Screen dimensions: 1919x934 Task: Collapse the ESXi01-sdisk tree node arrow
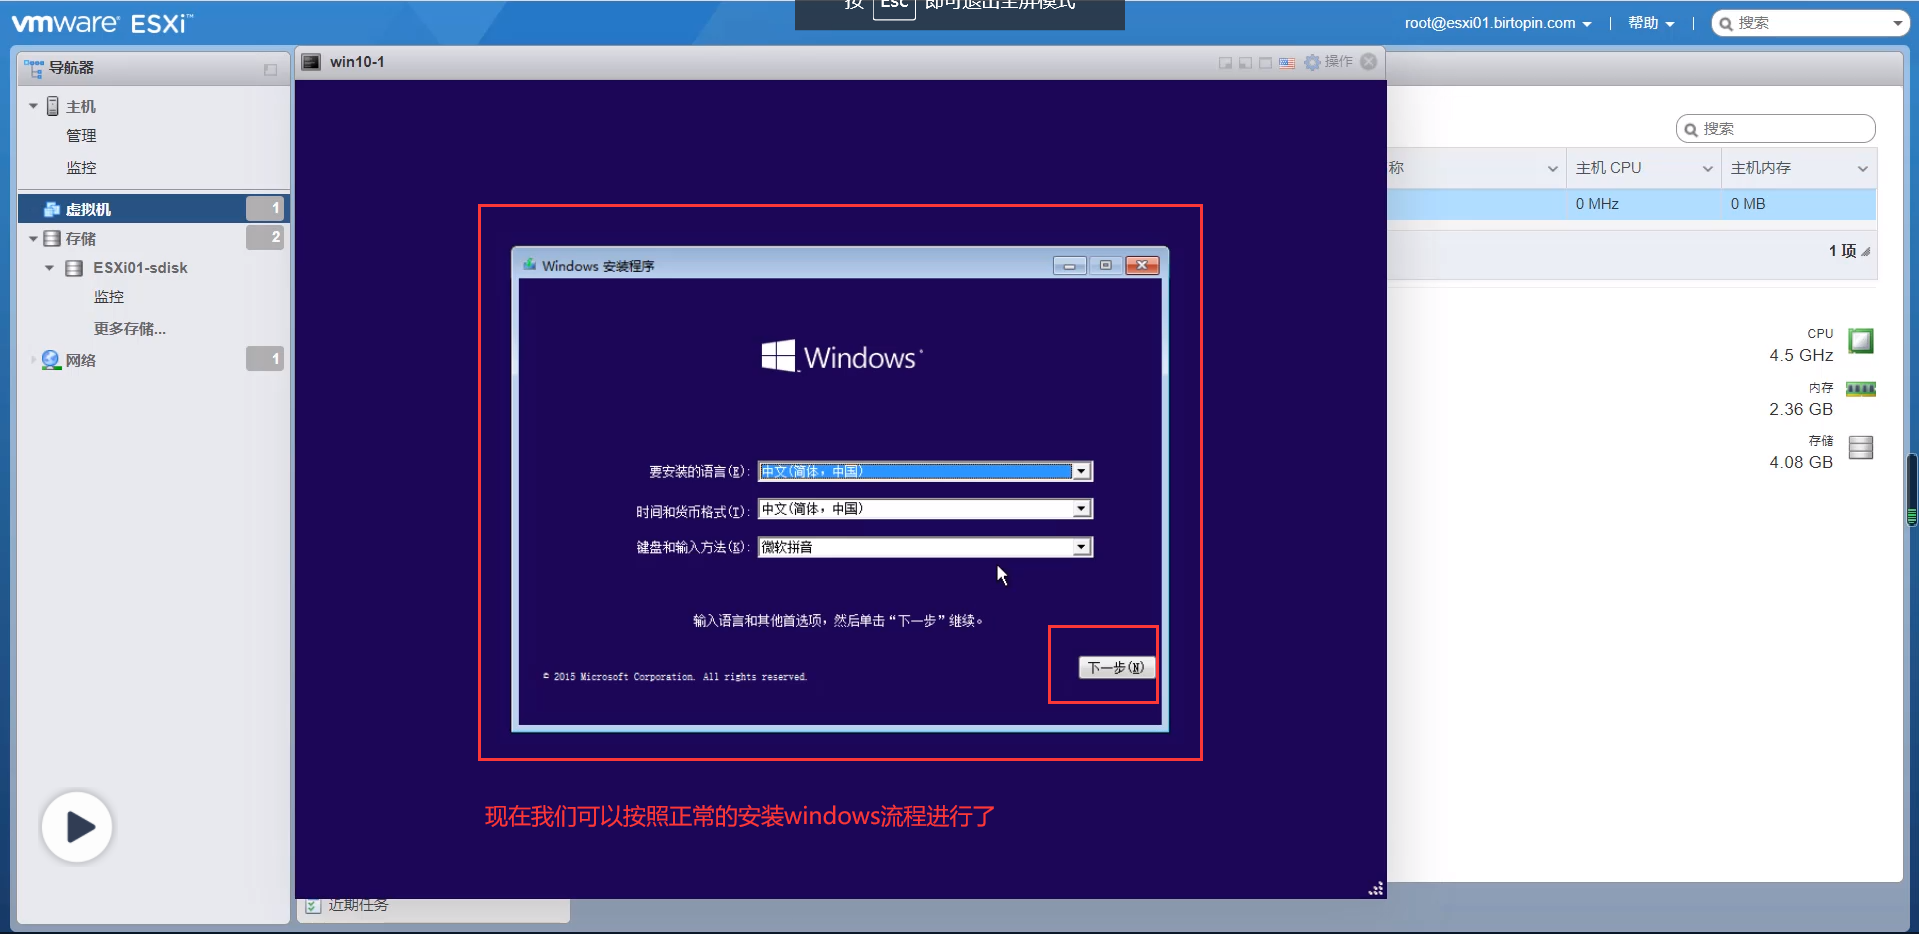click(49, 268)
